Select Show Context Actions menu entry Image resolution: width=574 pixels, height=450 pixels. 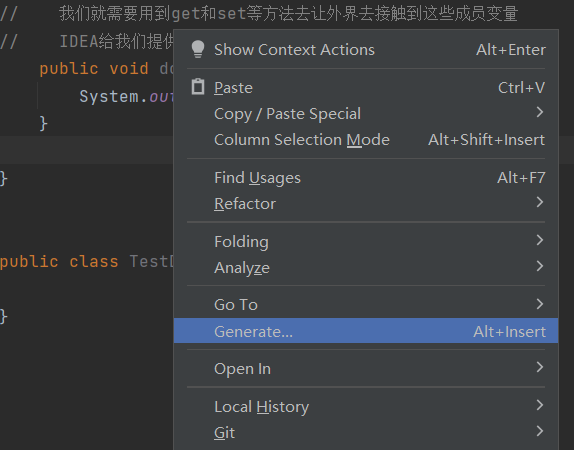click(366, 49)
